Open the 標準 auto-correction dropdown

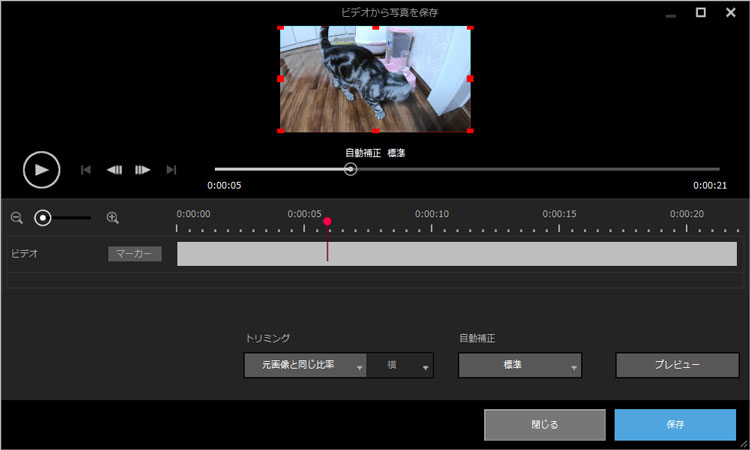(520, 366)
